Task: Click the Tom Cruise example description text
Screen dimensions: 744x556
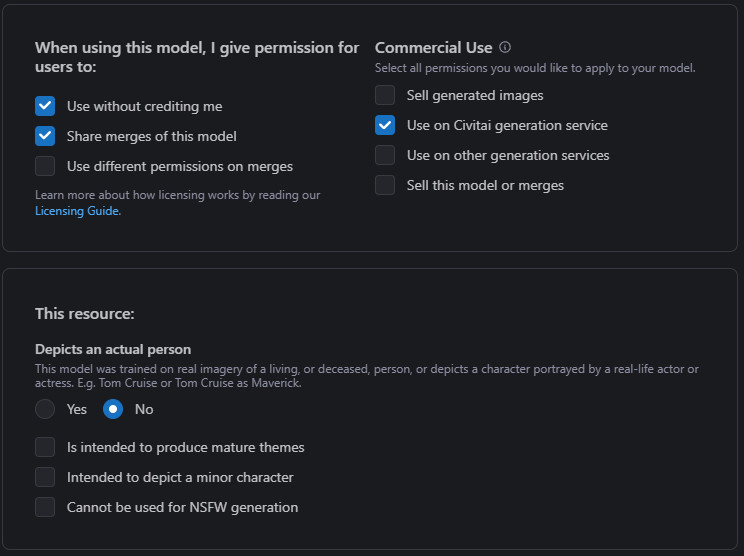Action: click(x=366, y=376)
